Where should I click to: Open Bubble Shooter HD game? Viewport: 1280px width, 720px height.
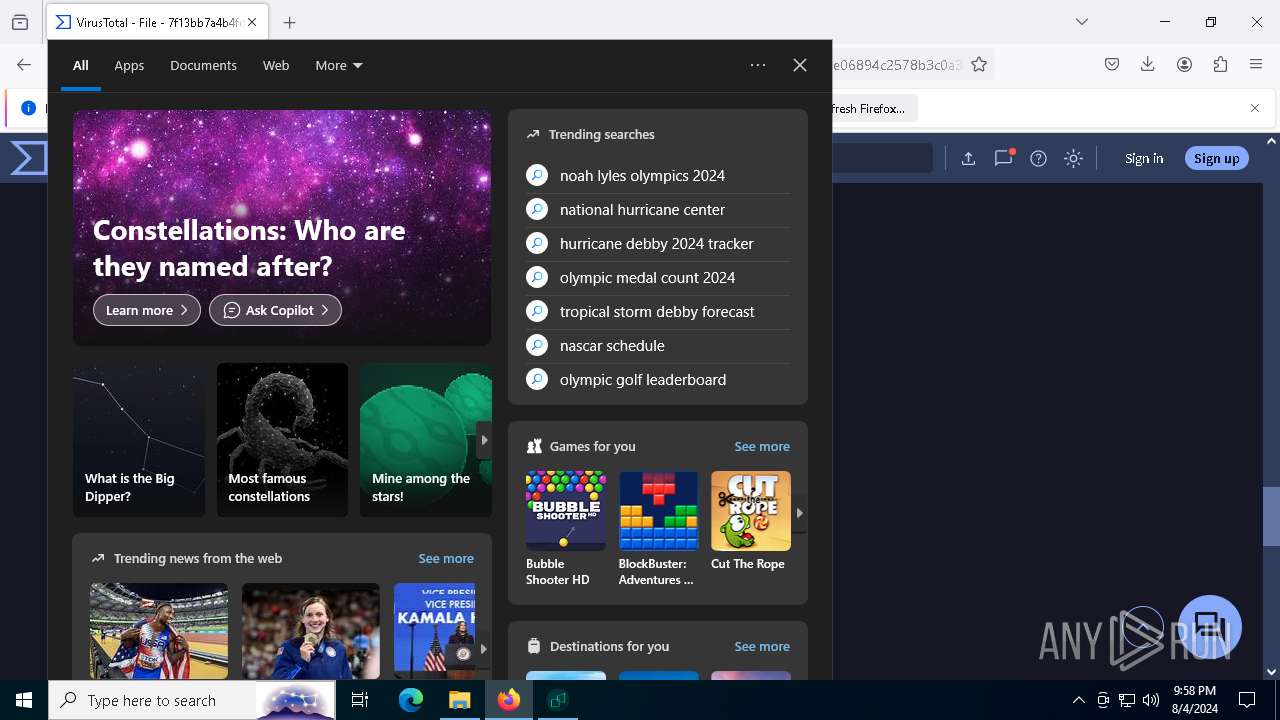[x=565, y=529]
